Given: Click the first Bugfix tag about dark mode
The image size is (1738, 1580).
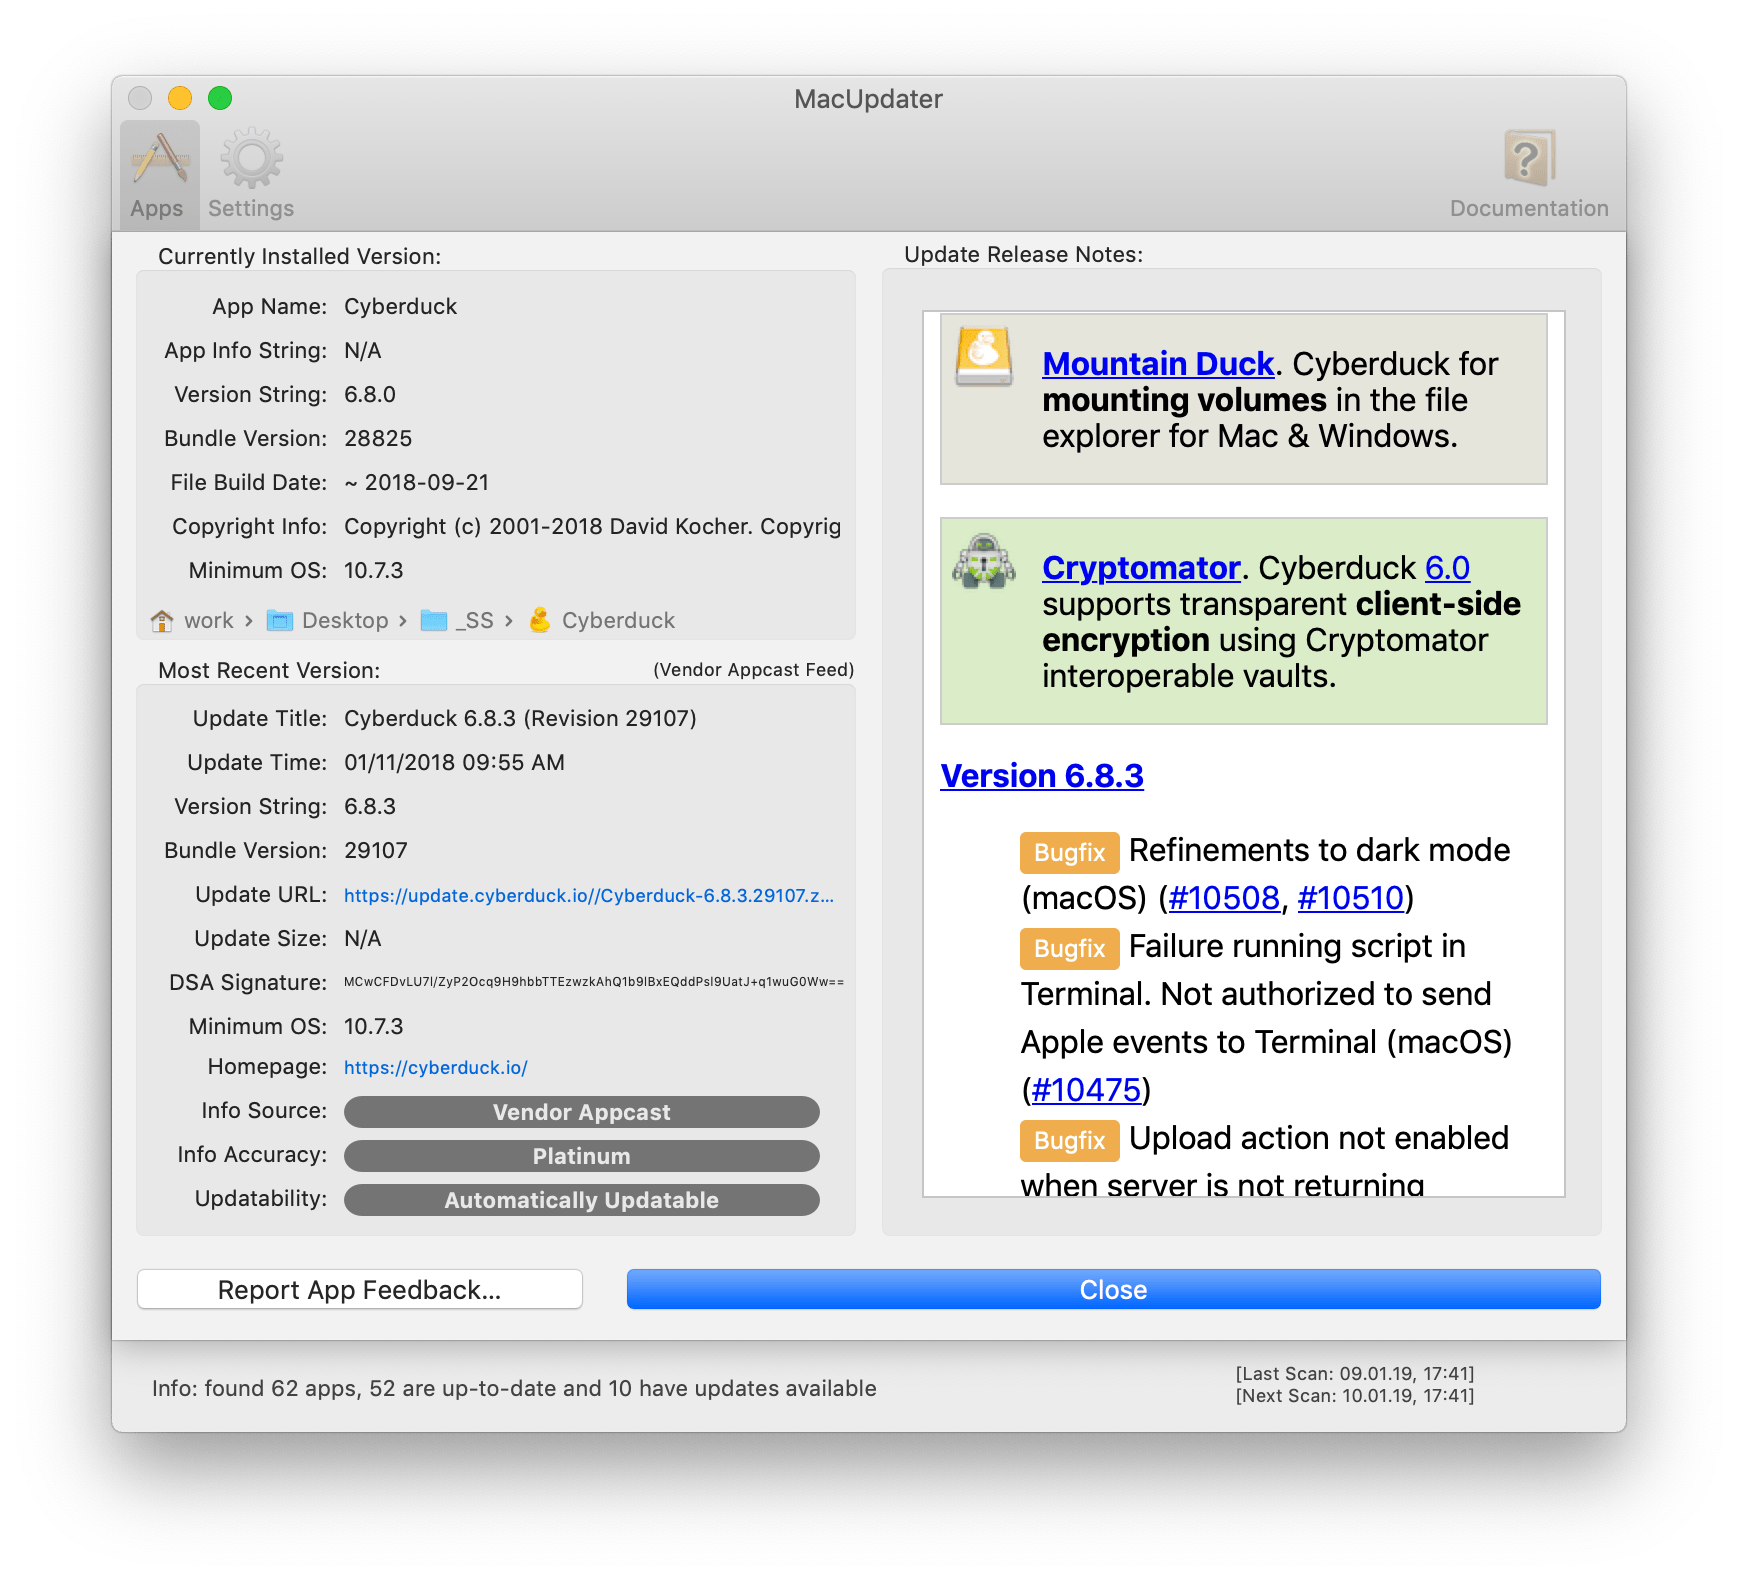Looking at the screenshot, I should [1069, 853].
